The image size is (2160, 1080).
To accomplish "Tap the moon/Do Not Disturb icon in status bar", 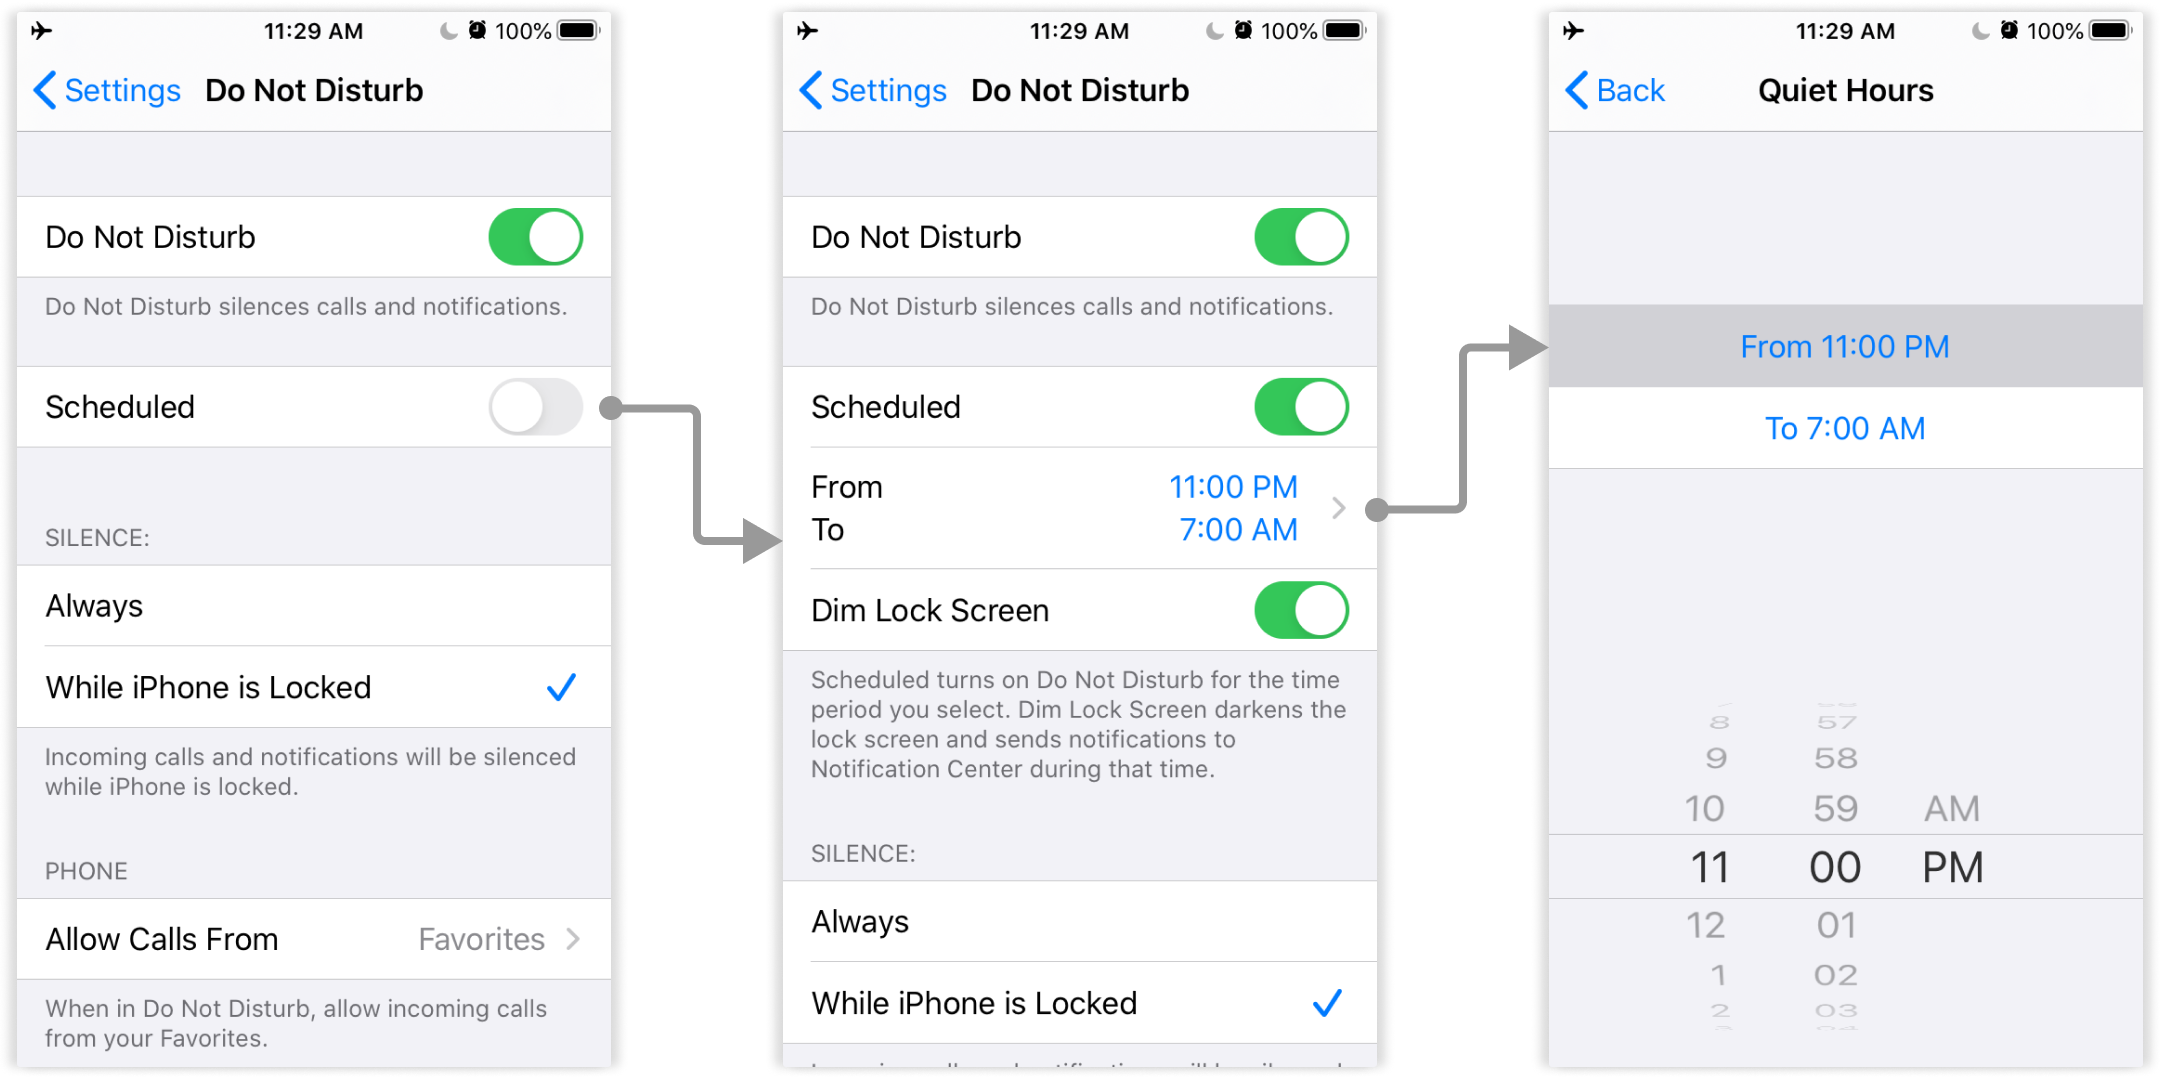I will [x=427, y=26].
